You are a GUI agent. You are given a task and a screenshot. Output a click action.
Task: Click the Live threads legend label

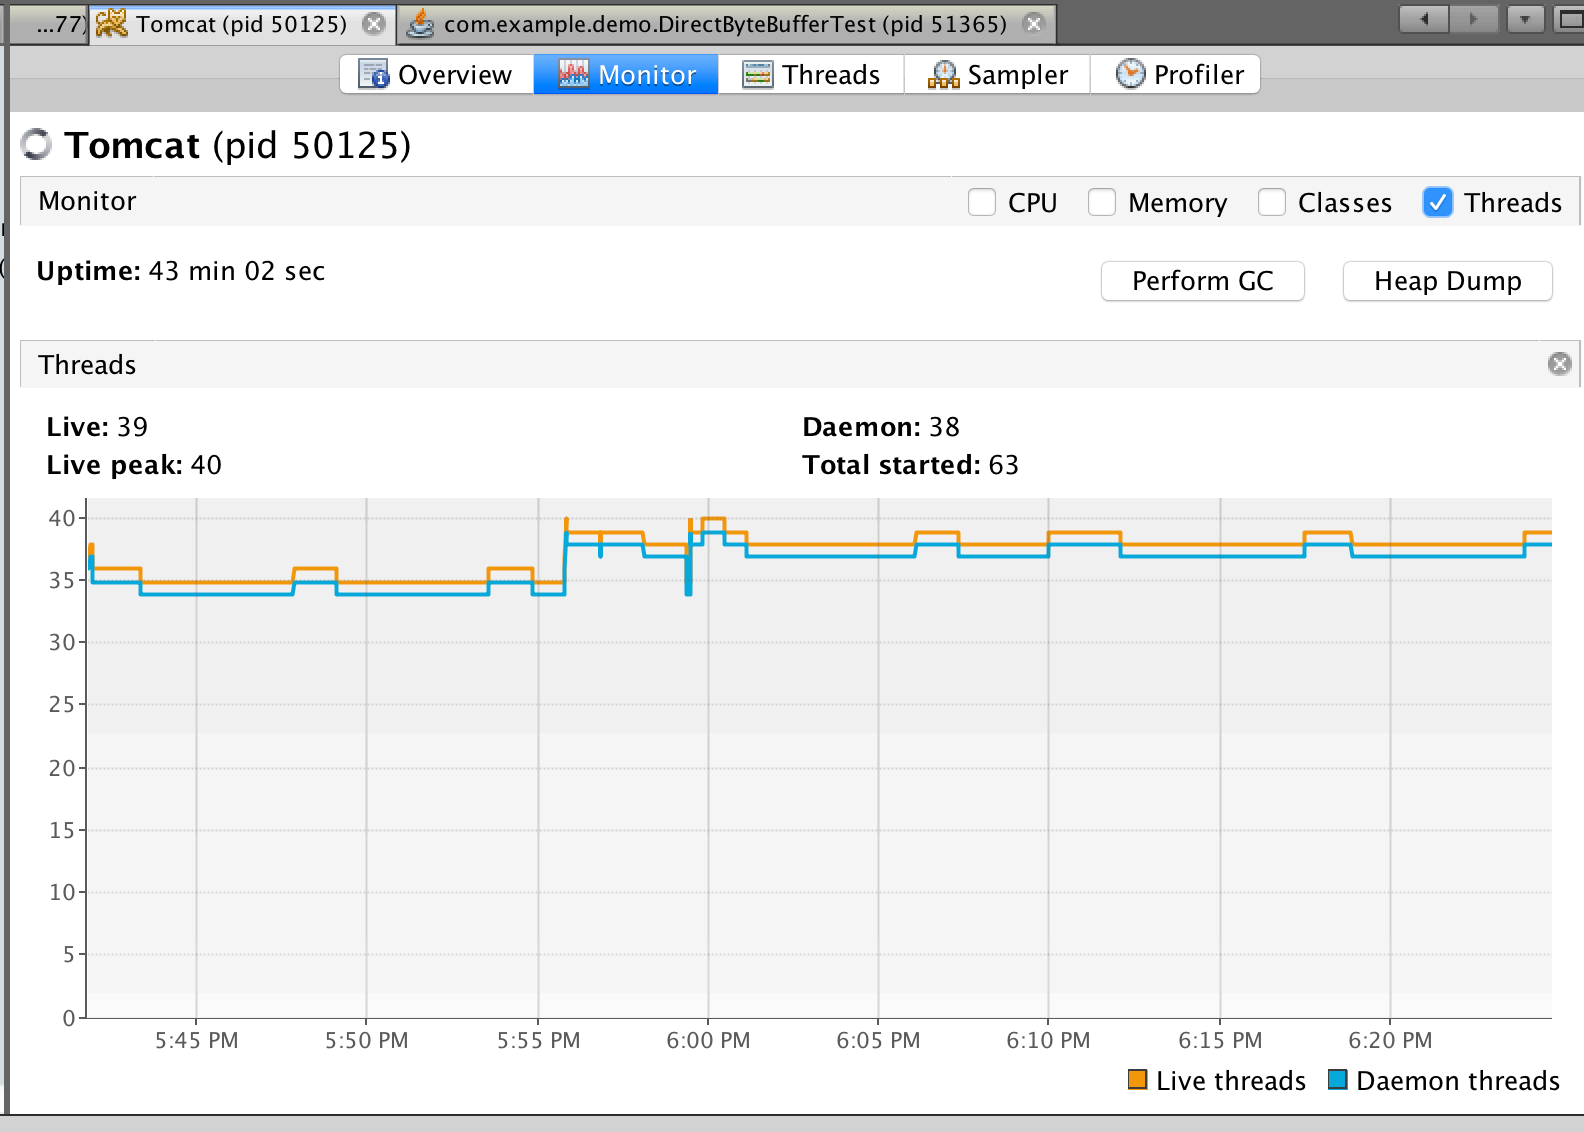point(1231,1081)
